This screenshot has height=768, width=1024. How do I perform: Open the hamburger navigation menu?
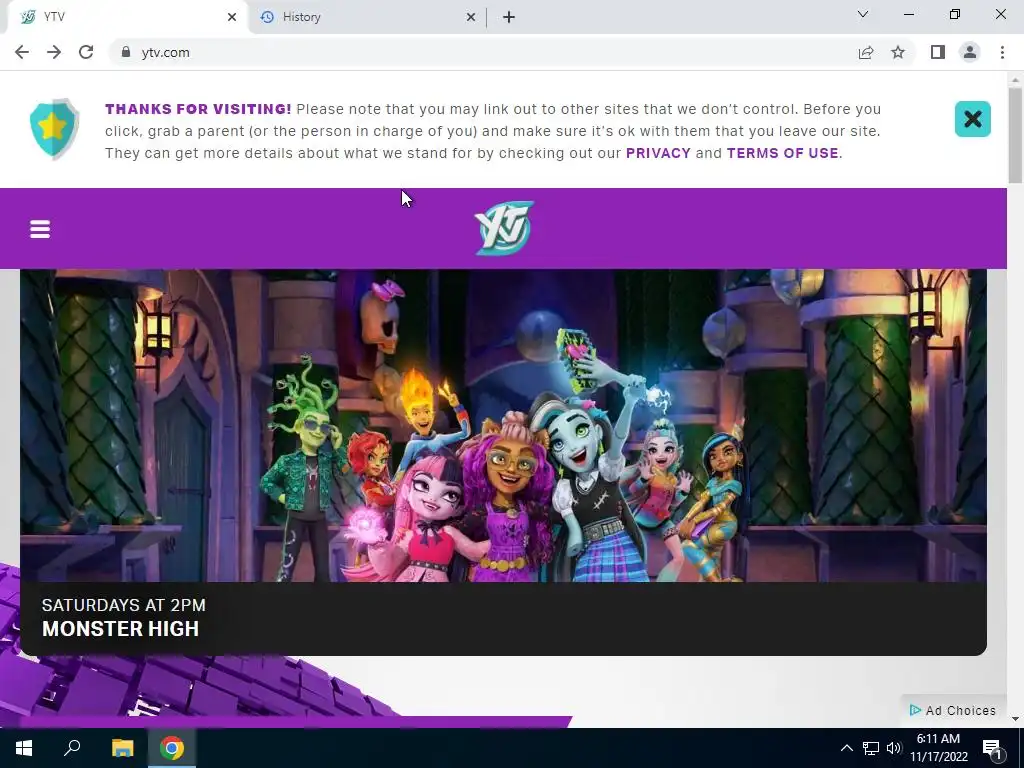point(40,229)
